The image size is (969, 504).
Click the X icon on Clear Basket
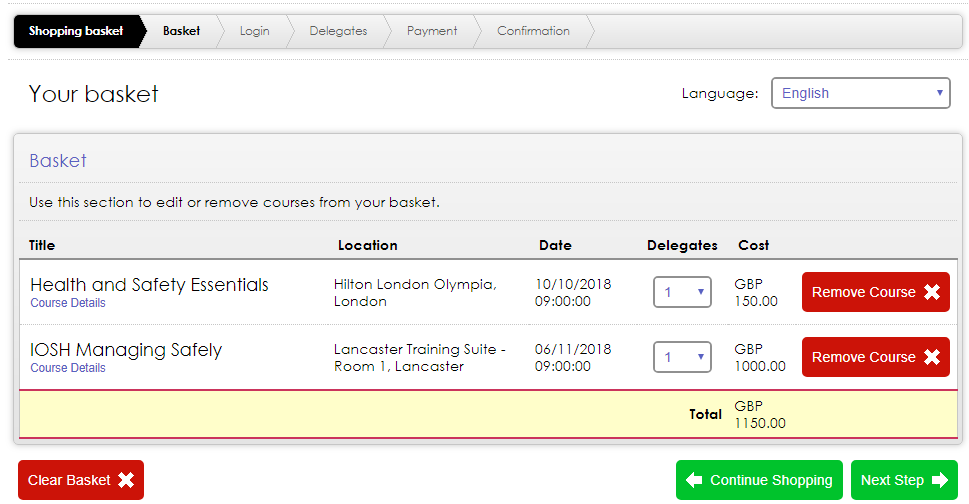(126, 480)
